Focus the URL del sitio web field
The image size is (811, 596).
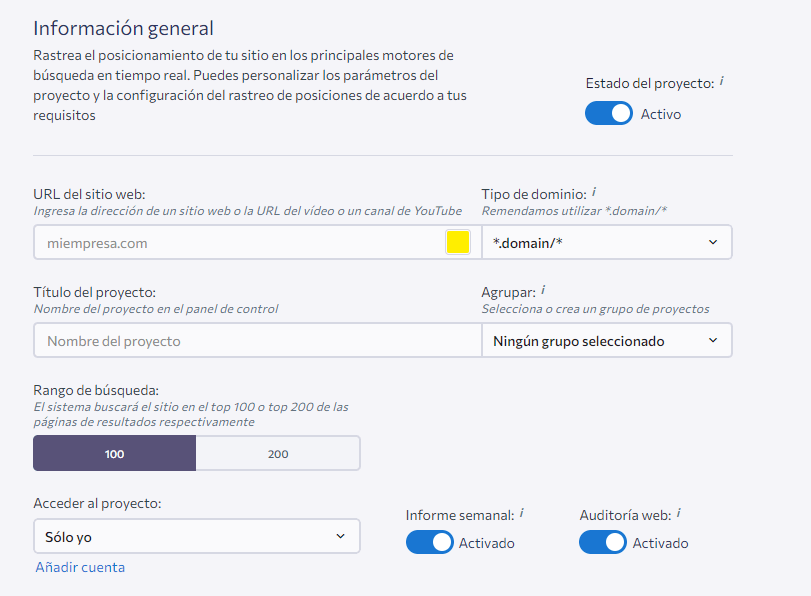(x=240, y=243)
